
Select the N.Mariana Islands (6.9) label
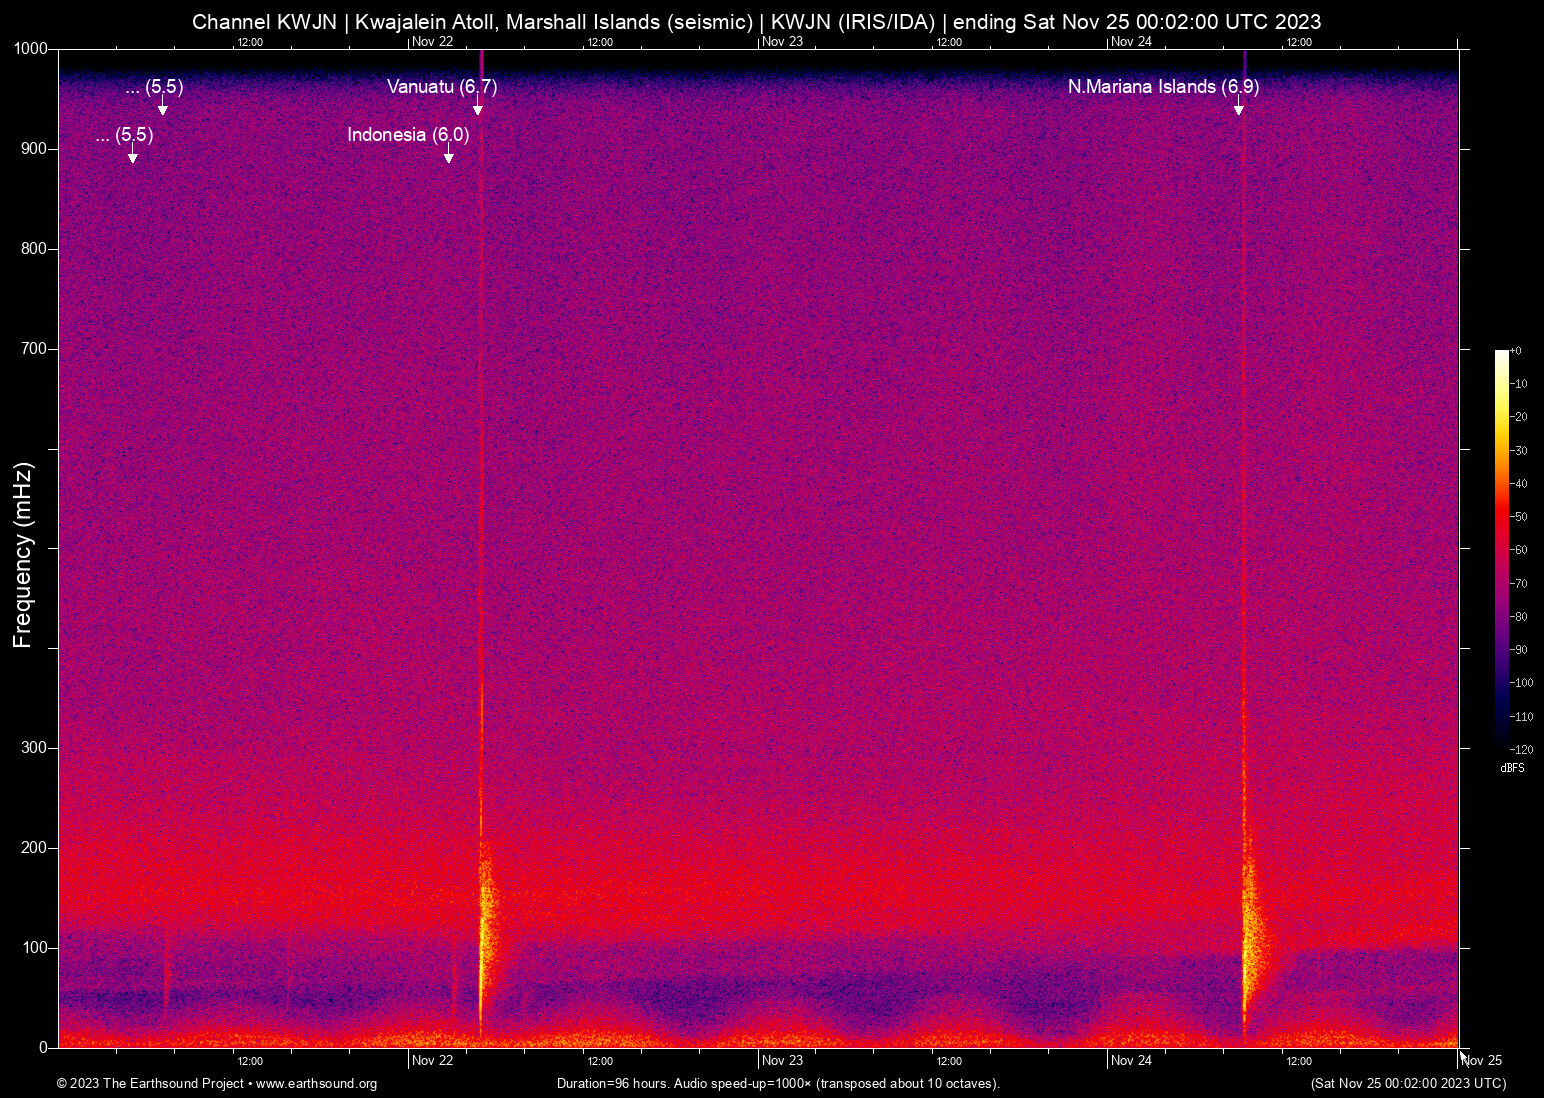1162,87
